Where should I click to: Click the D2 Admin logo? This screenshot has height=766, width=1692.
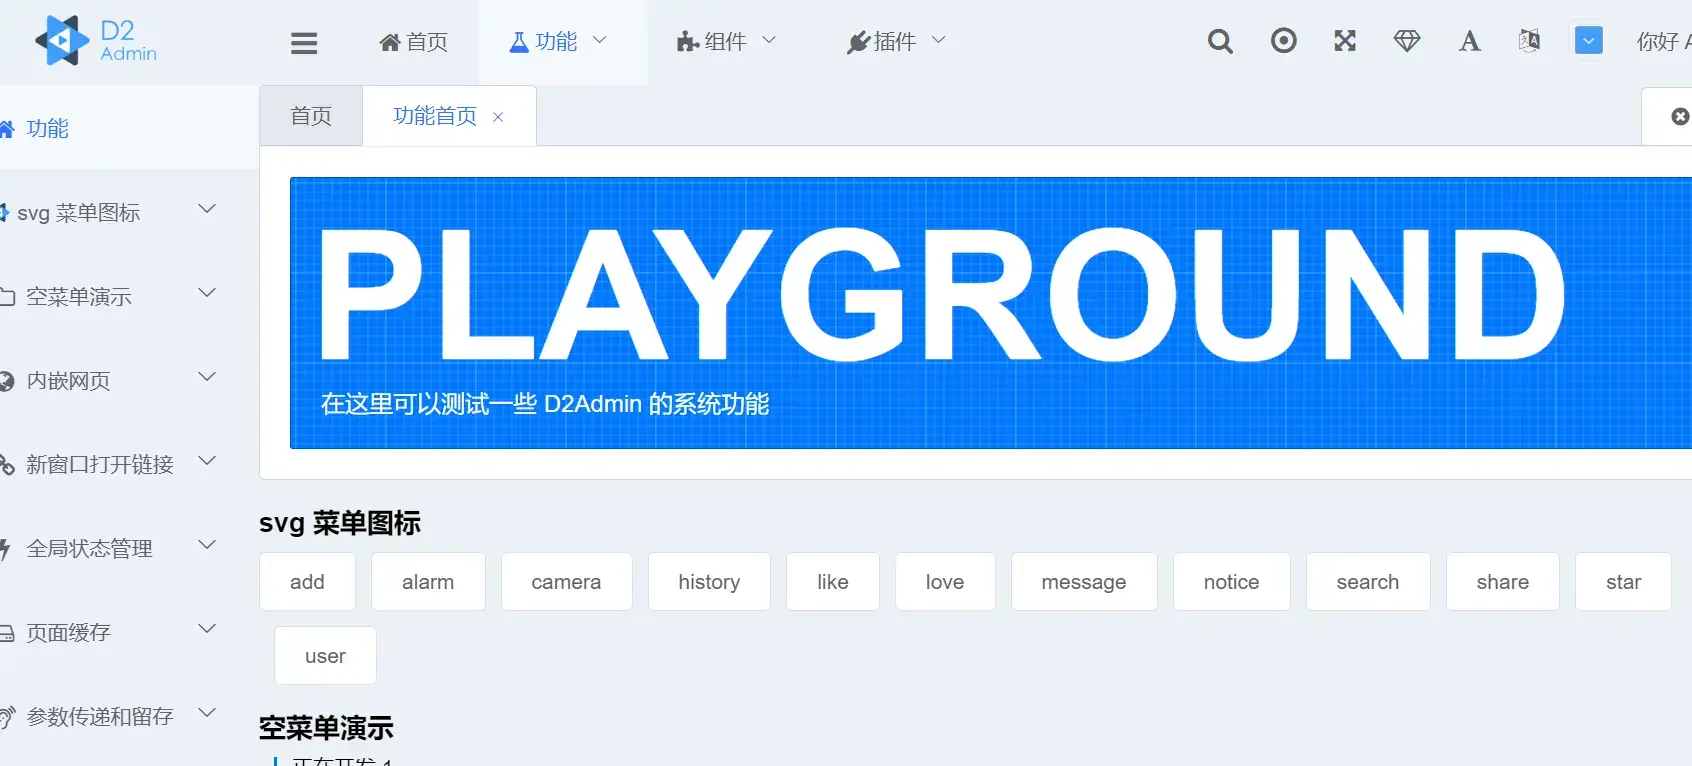coord(96,41)
